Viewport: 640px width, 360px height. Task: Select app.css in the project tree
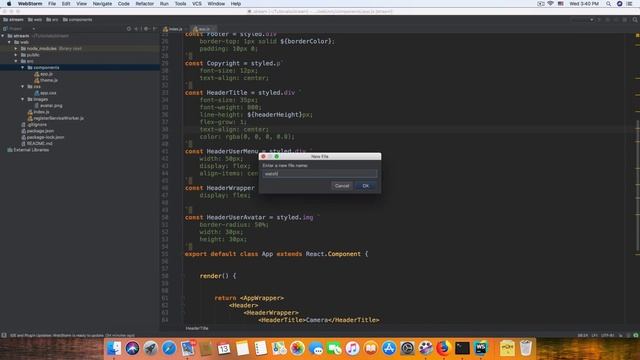pyautogui.click(x=45, y=93)
